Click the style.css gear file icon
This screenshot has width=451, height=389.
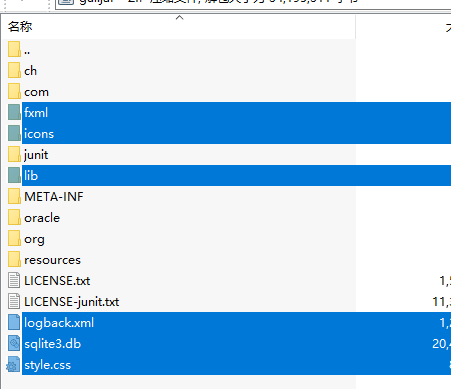pyautogui.click(x=13, y=364)
